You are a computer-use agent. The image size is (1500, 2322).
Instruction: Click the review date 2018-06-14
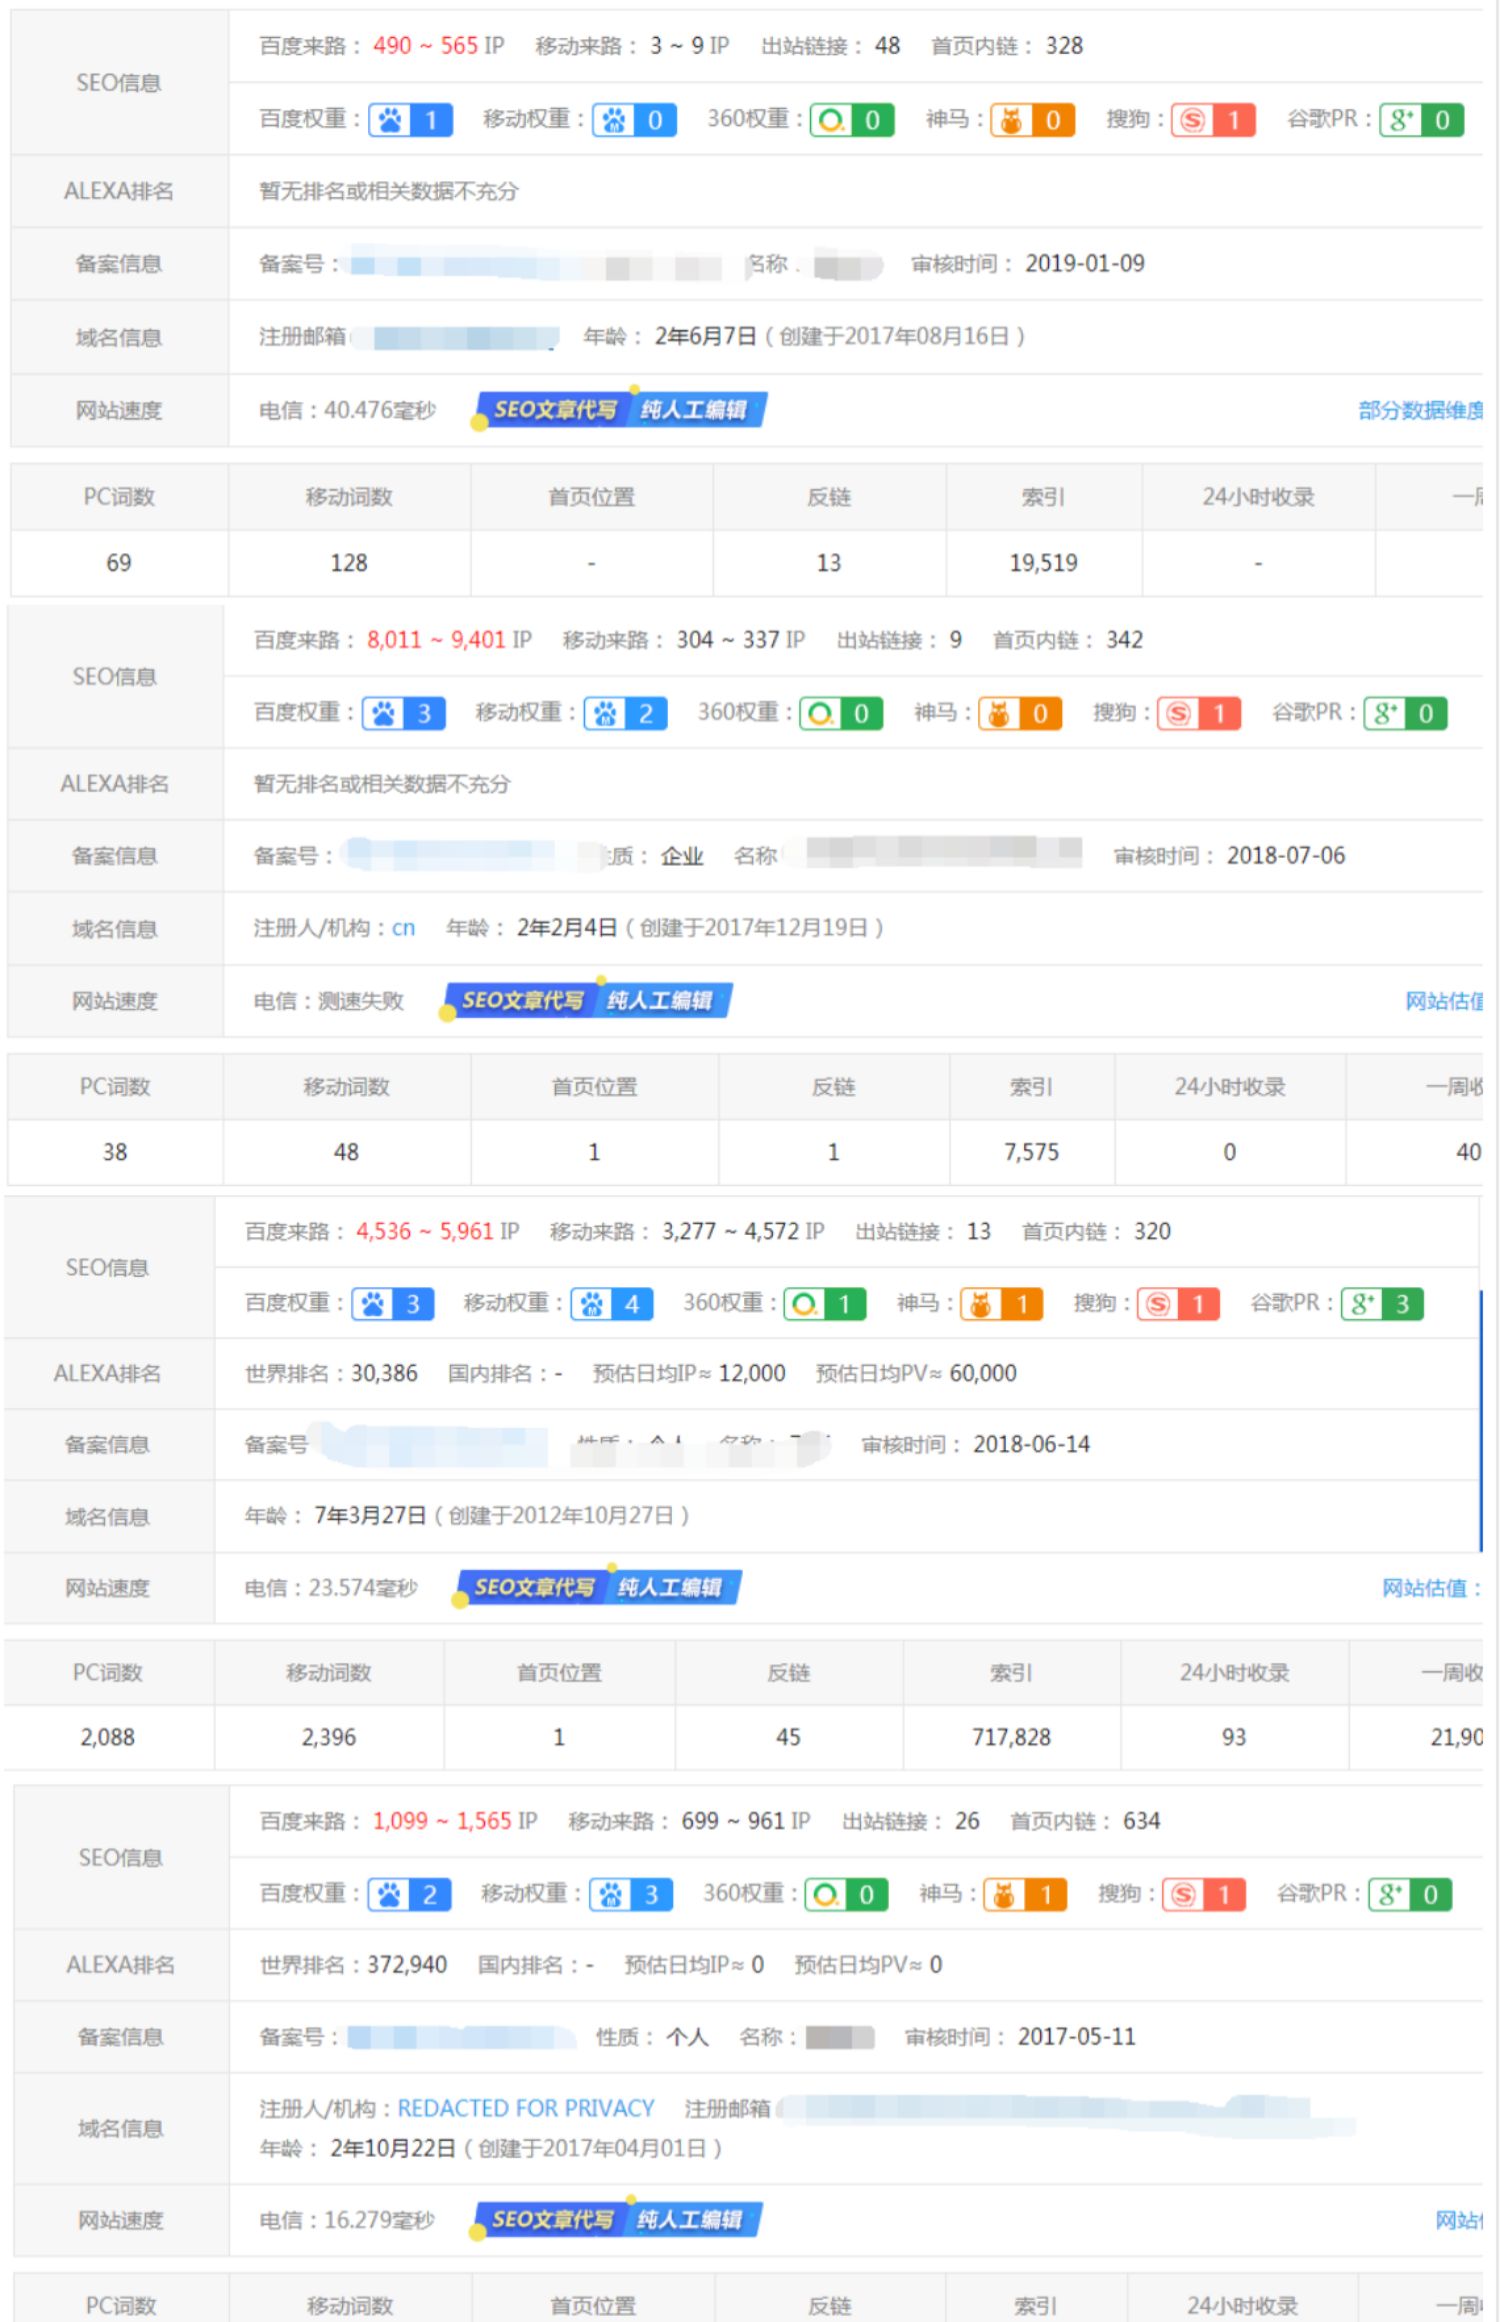(x=1031, y=1444)
